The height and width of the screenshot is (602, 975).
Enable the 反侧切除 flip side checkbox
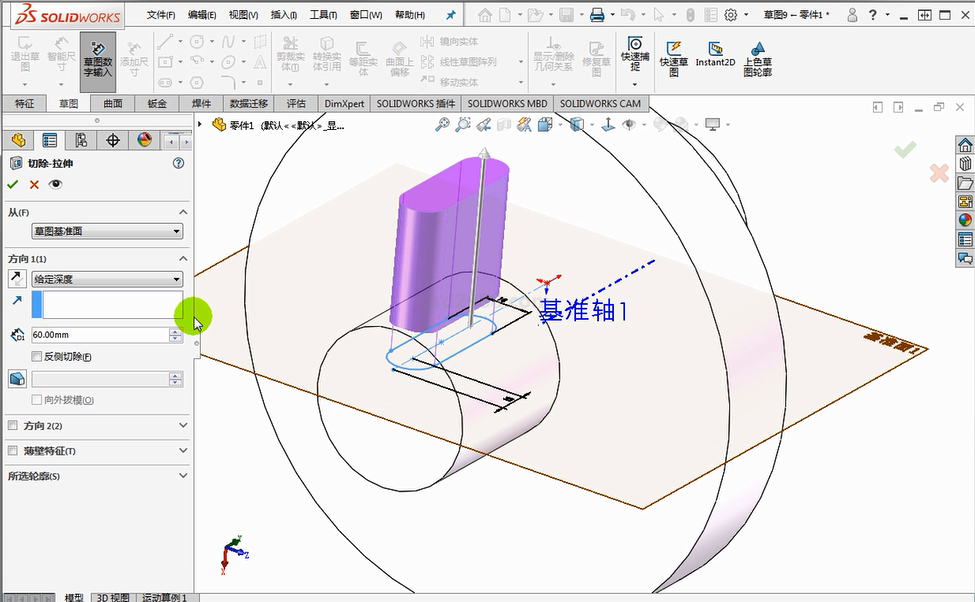tap(37, 356)
